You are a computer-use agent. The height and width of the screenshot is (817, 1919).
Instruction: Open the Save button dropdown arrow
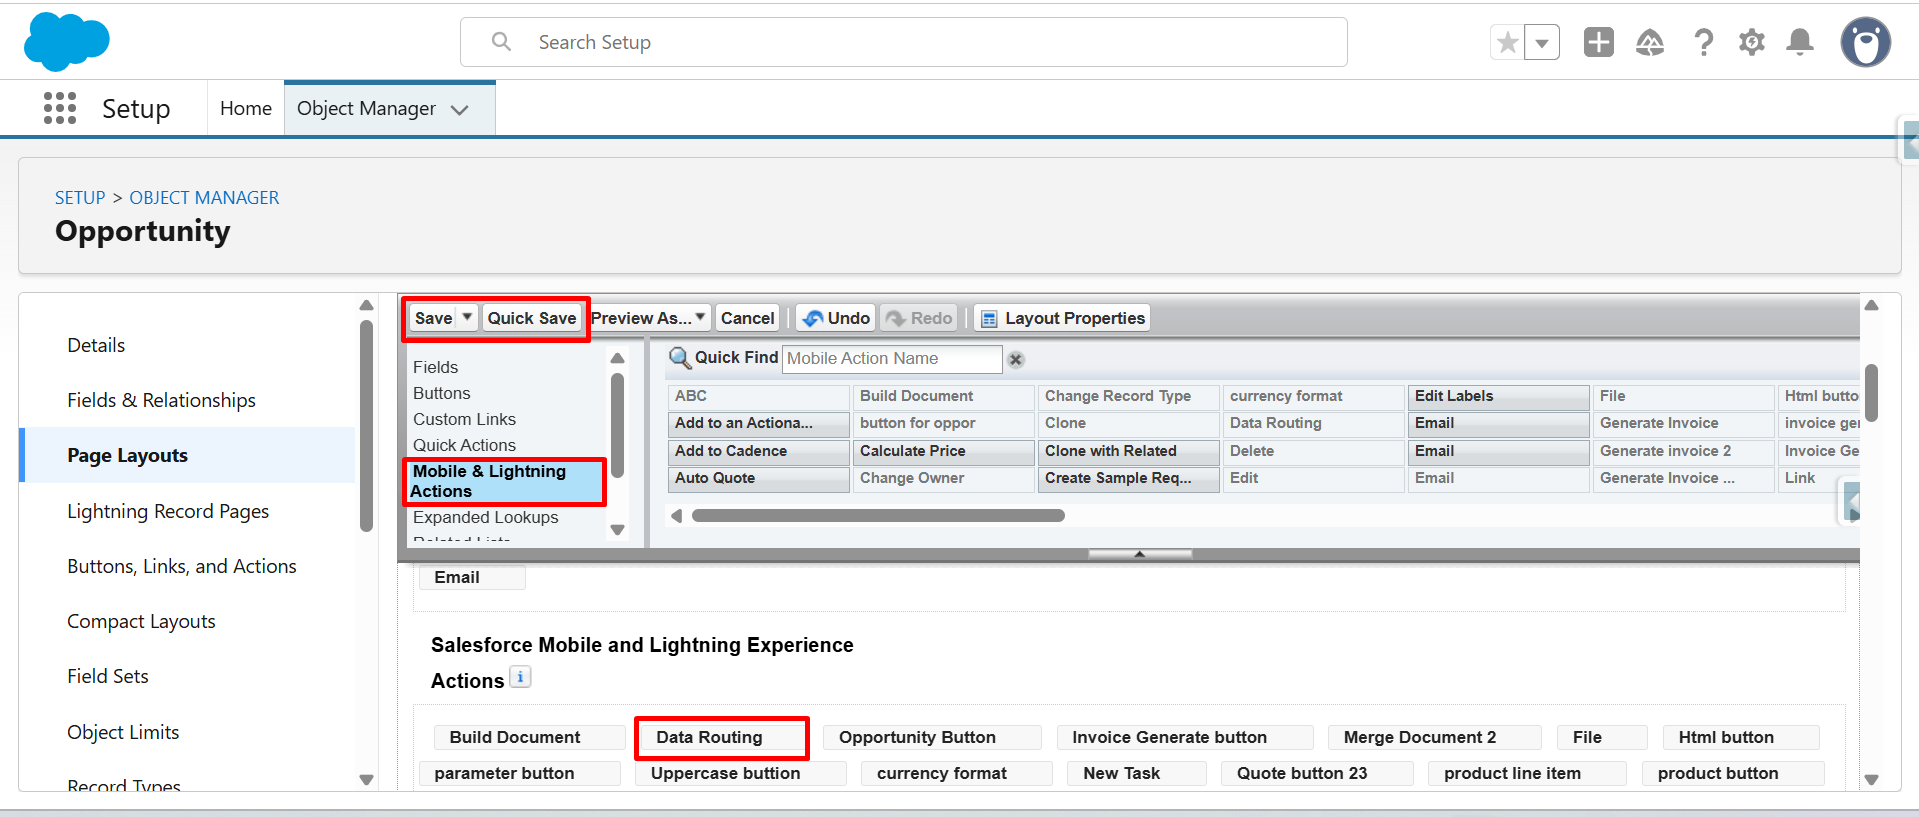(x=467, y=318)
